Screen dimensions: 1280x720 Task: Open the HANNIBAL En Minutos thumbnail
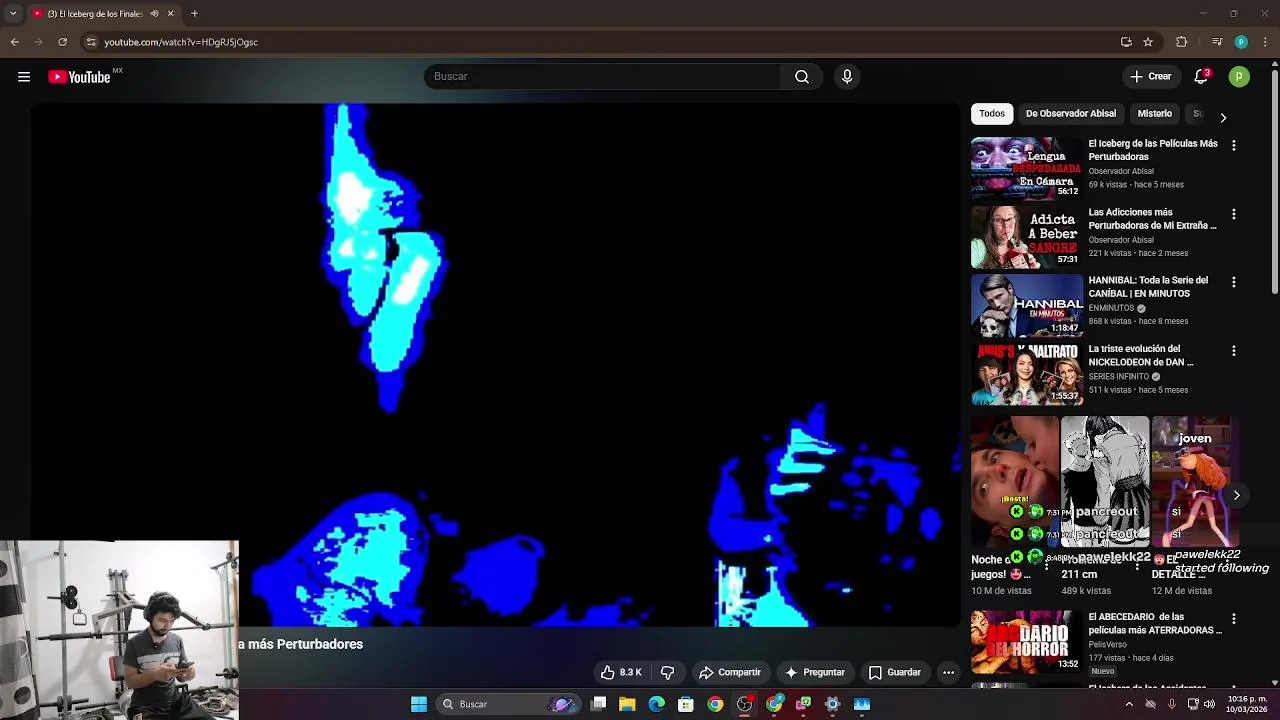tap(1026, 305)
